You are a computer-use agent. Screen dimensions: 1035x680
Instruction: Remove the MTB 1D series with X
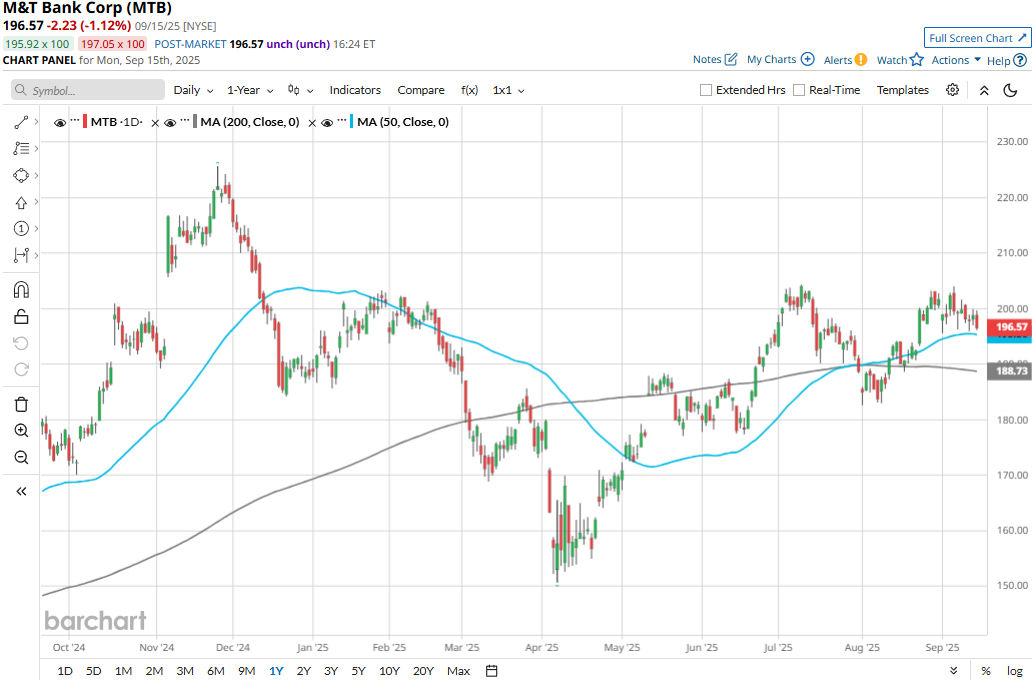click(155, 123)
